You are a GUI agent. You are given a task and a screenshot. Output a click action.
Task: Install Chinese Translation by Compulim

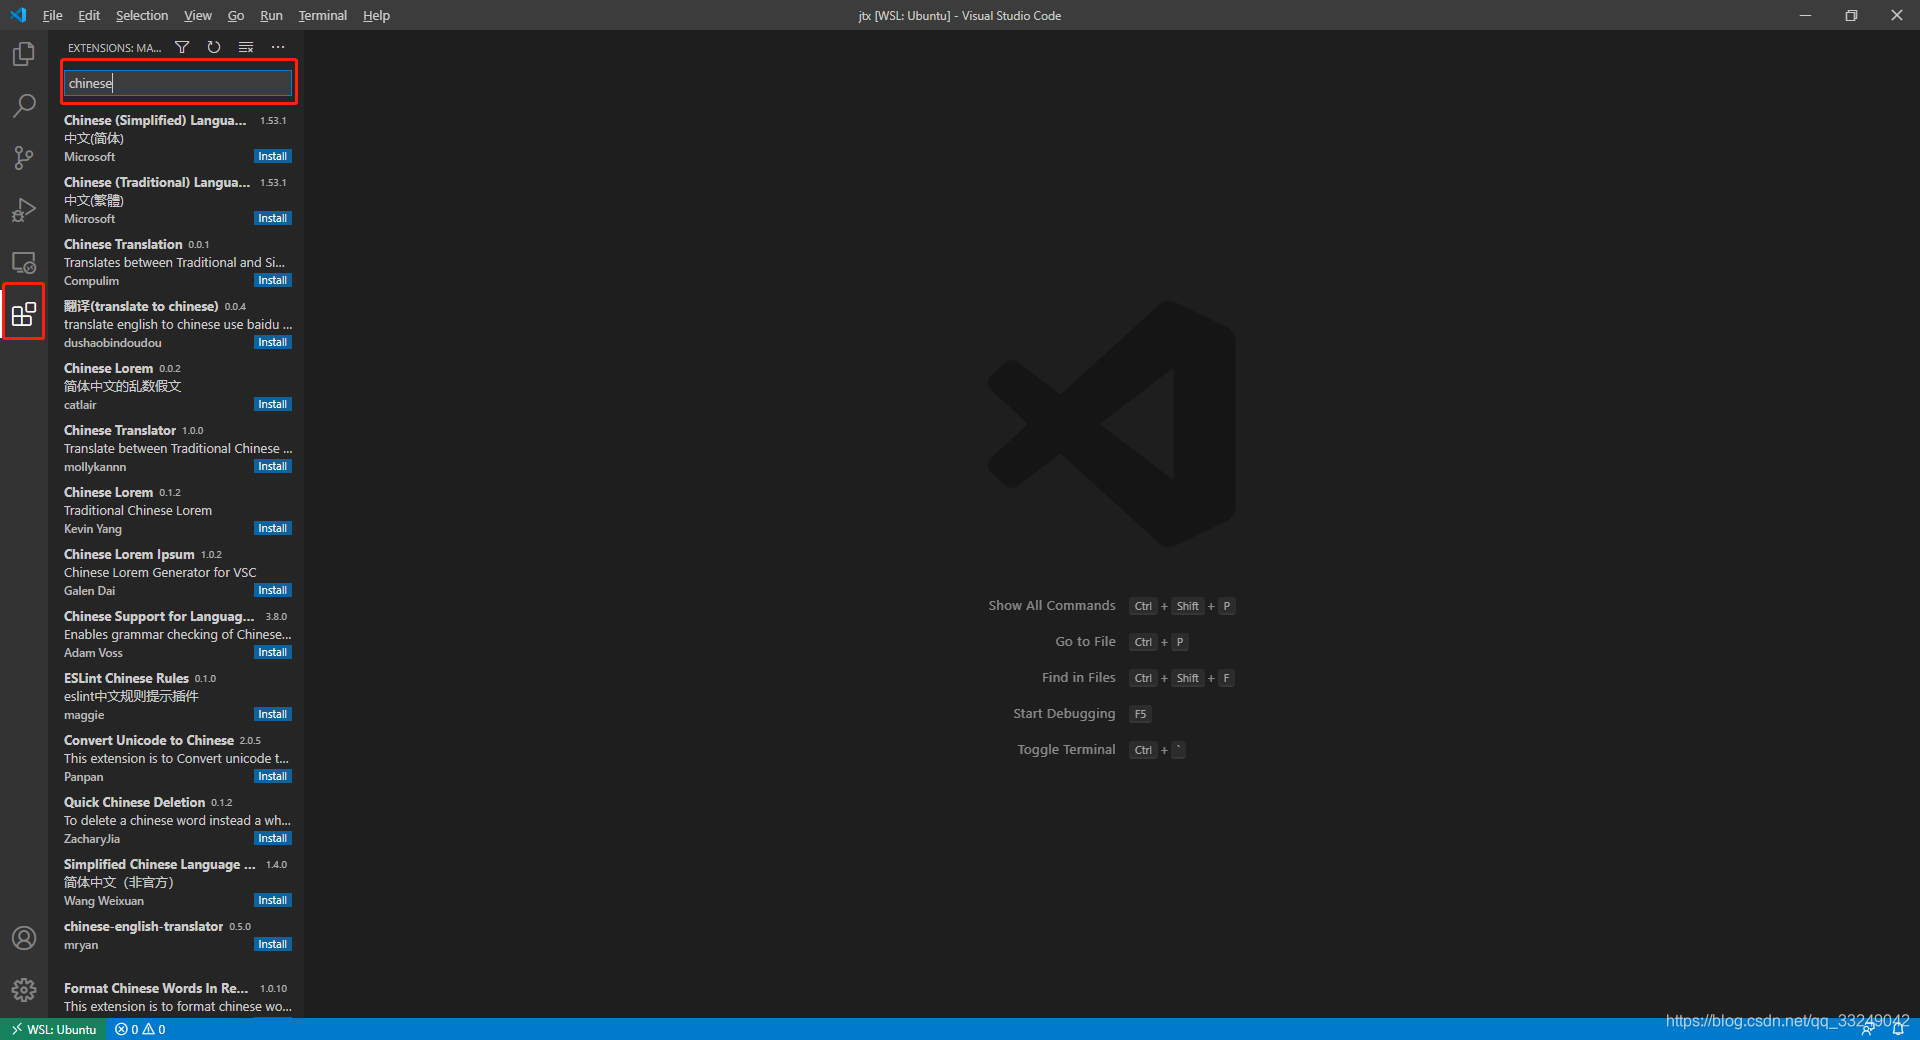(272, 280)
